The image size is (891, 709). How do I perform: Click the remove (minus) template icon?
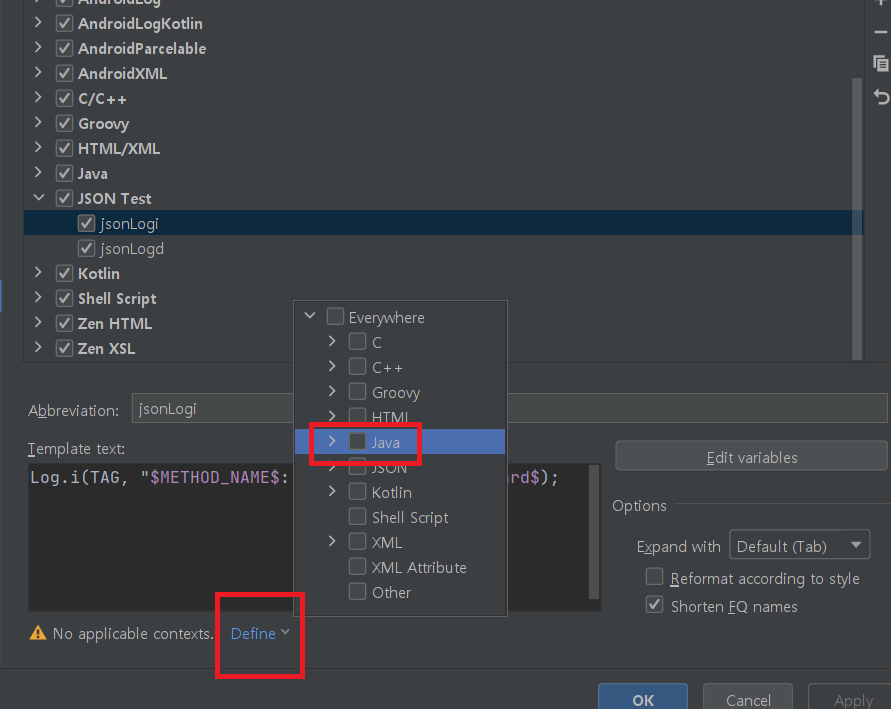(x=880, y=32)
